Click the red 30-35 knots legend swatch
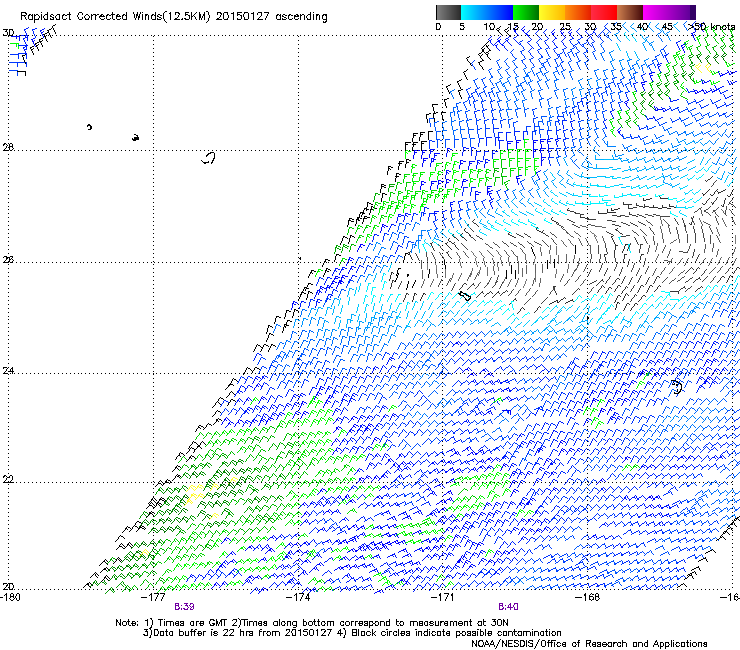 tap(604, 12)
